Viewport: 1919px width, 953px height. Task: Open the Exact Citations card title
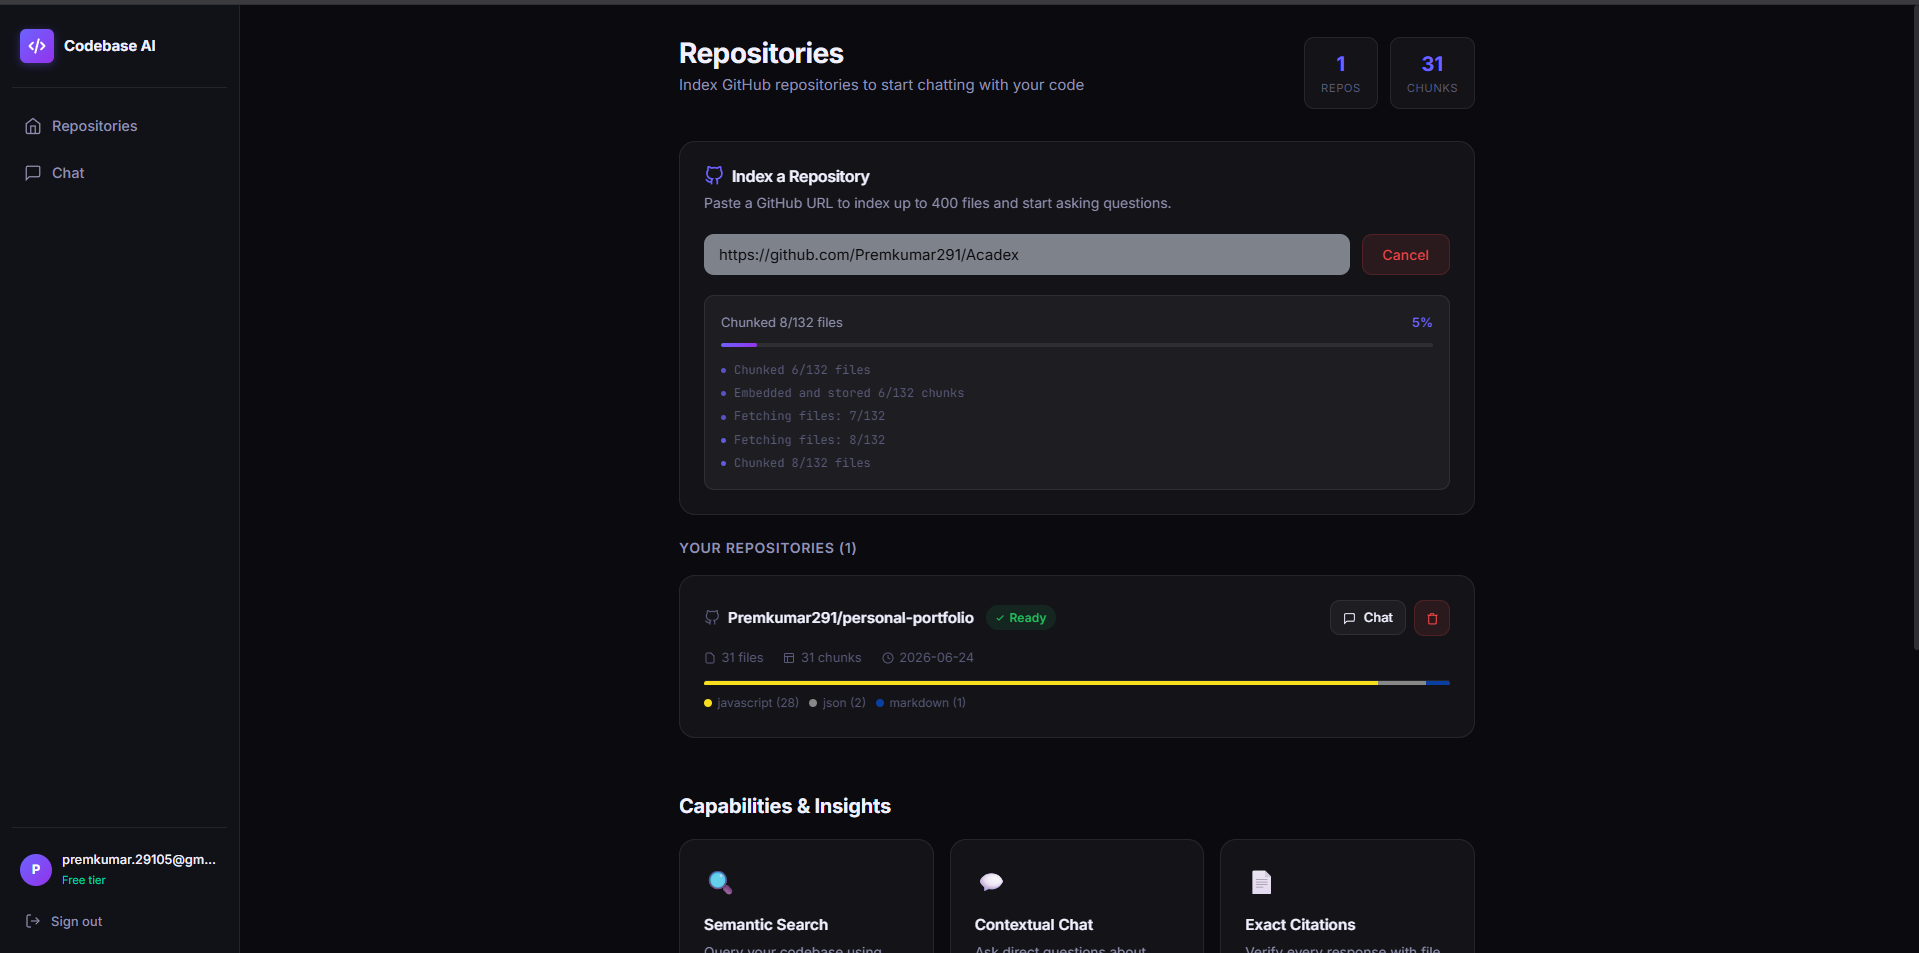(x=1299, y=925)
